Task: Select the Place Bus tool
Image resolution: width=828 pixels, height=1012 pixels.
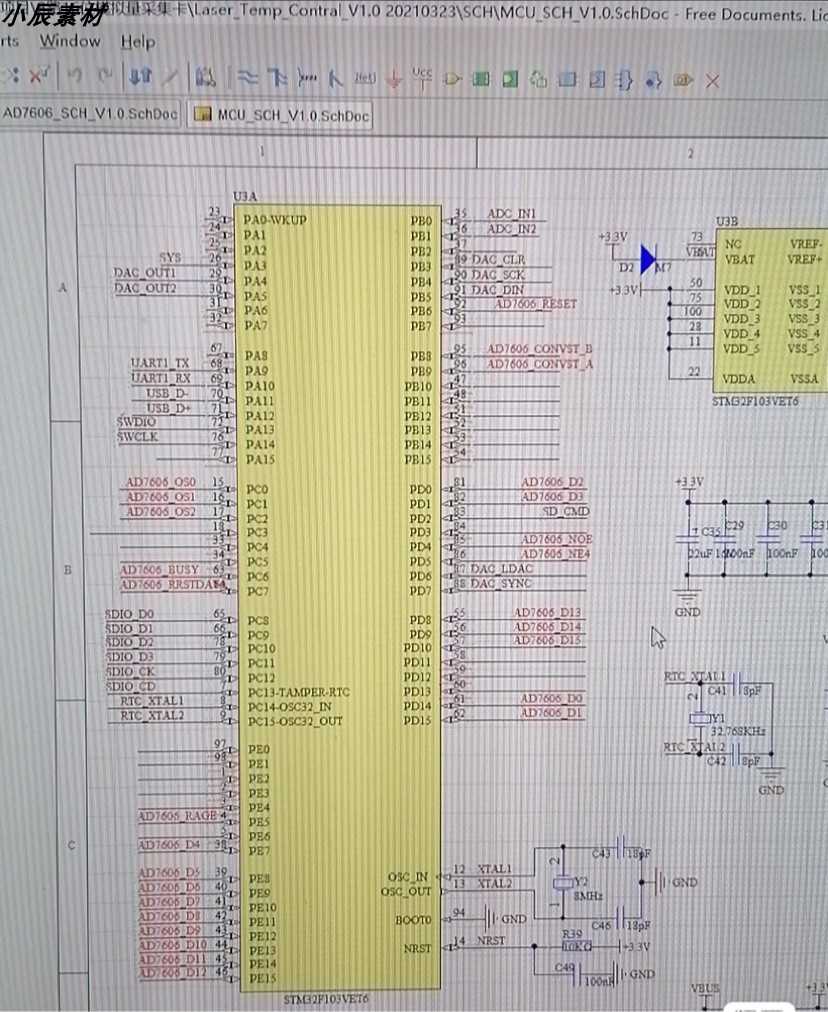Action: click(x=278, y=78)
